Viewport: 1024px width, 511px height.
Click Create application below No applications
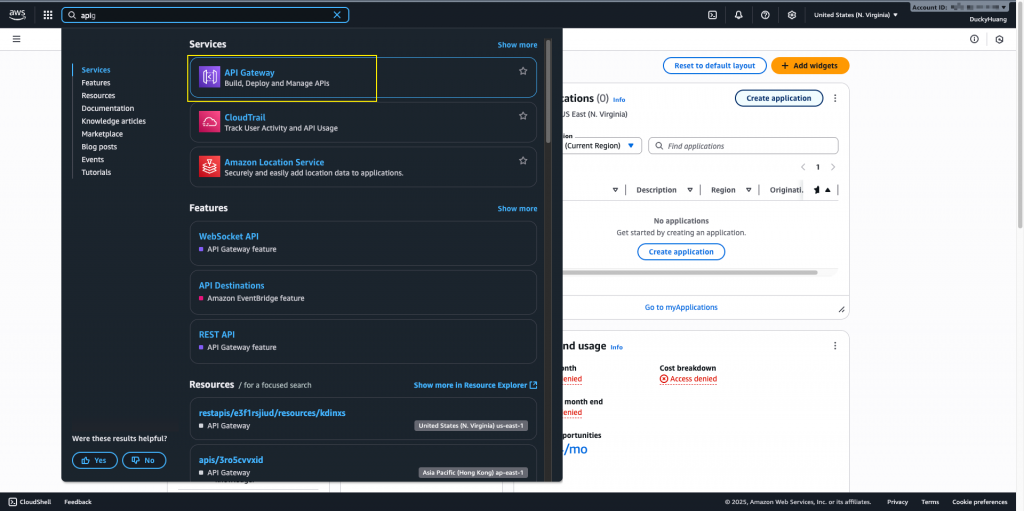681,252
